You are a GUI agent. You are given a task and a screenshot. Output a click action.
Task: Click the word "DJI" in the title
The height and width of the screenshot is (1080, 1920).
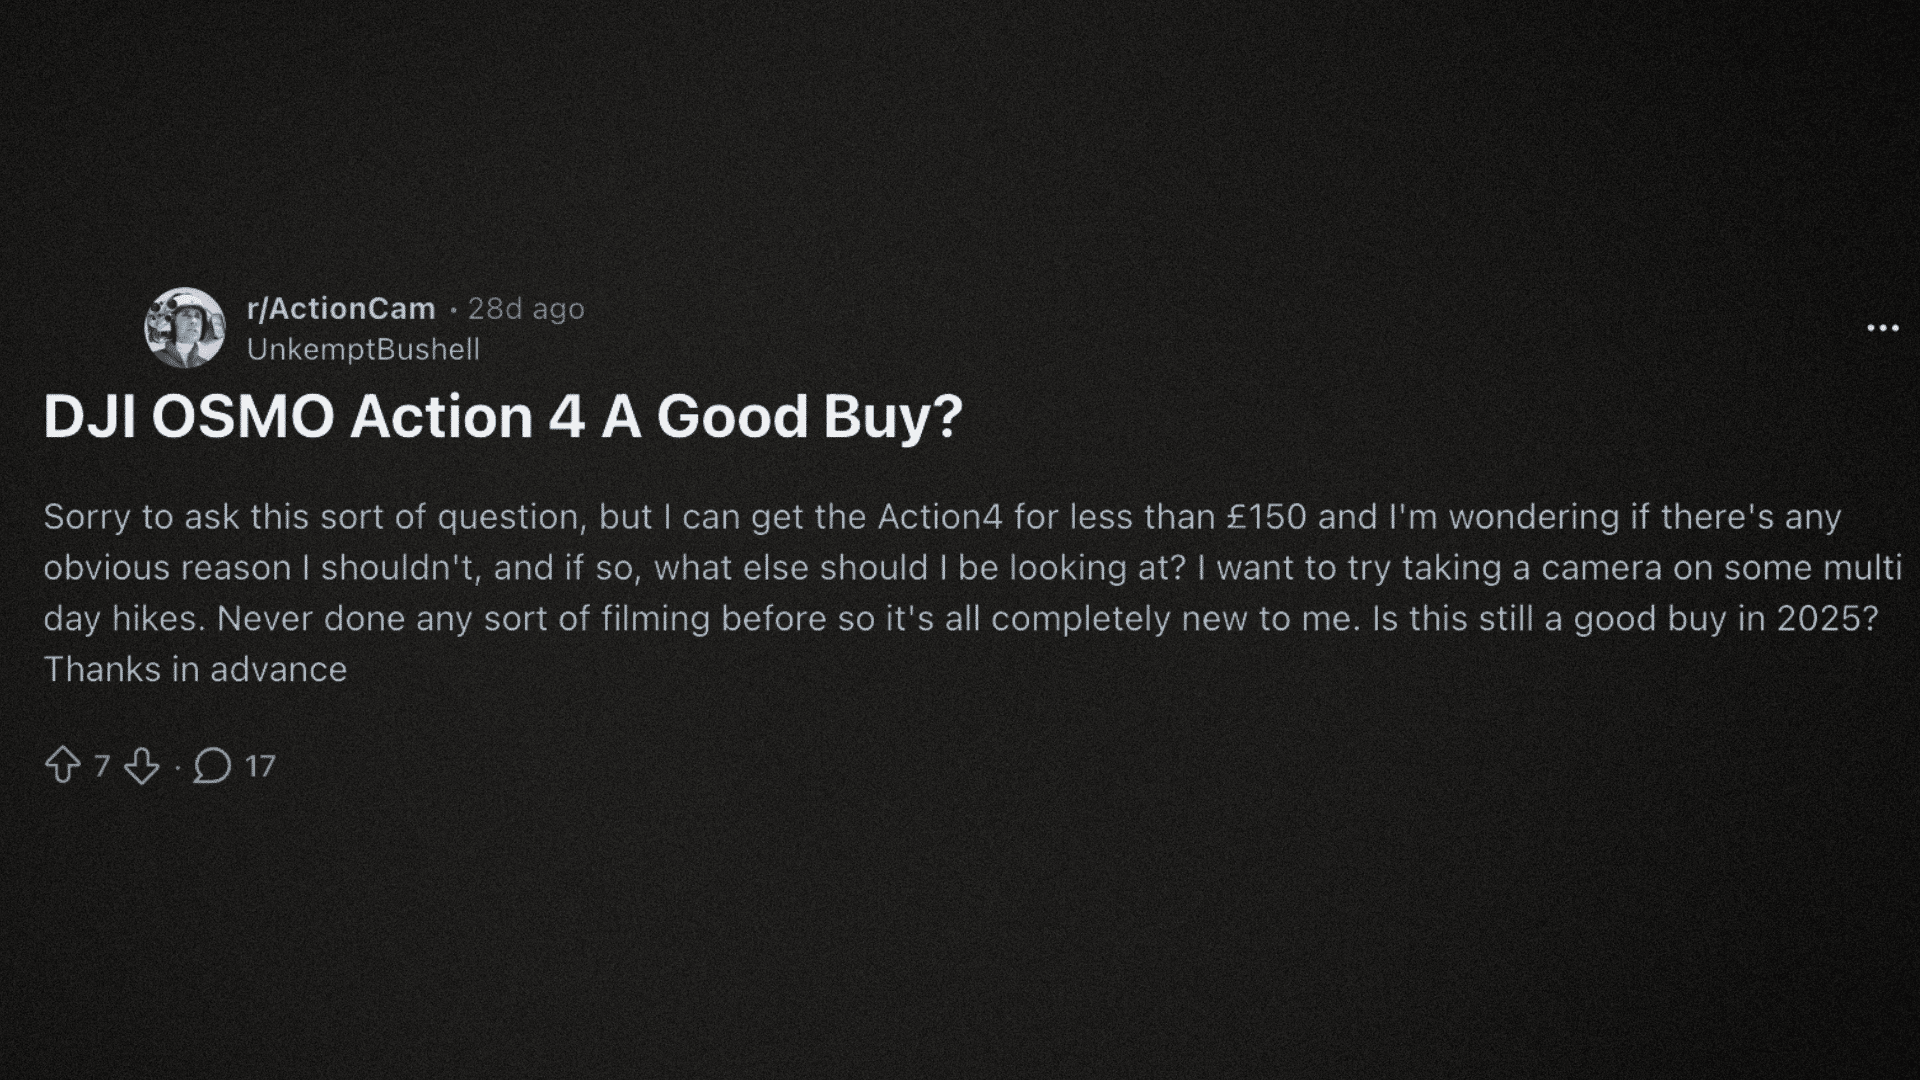pos(90,417)
